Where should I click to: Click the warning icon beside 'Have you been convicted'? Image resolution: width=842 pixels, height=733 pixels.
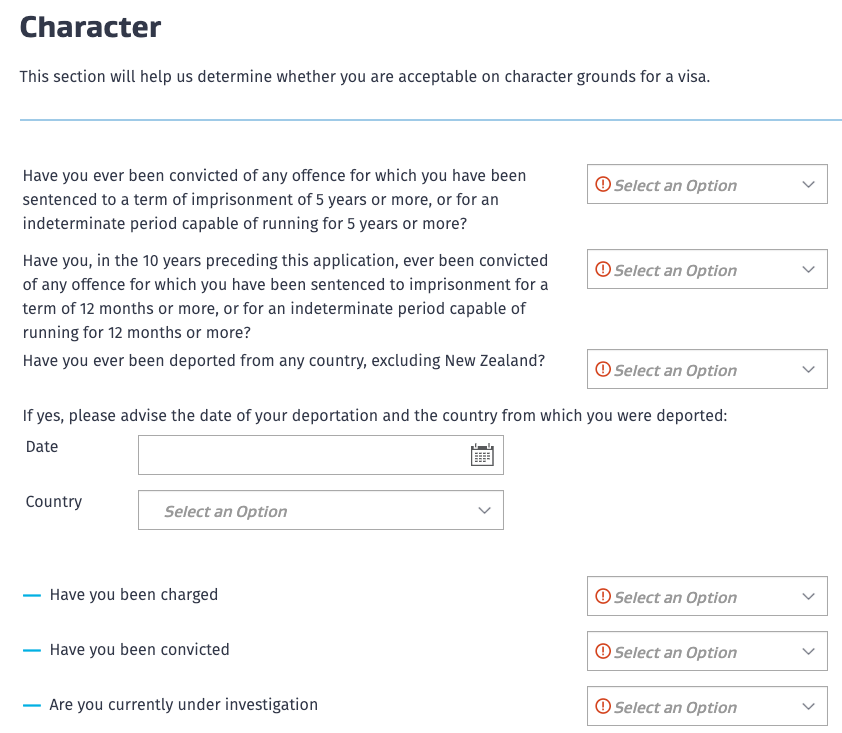pyautogui.click(x=603, y=652)
